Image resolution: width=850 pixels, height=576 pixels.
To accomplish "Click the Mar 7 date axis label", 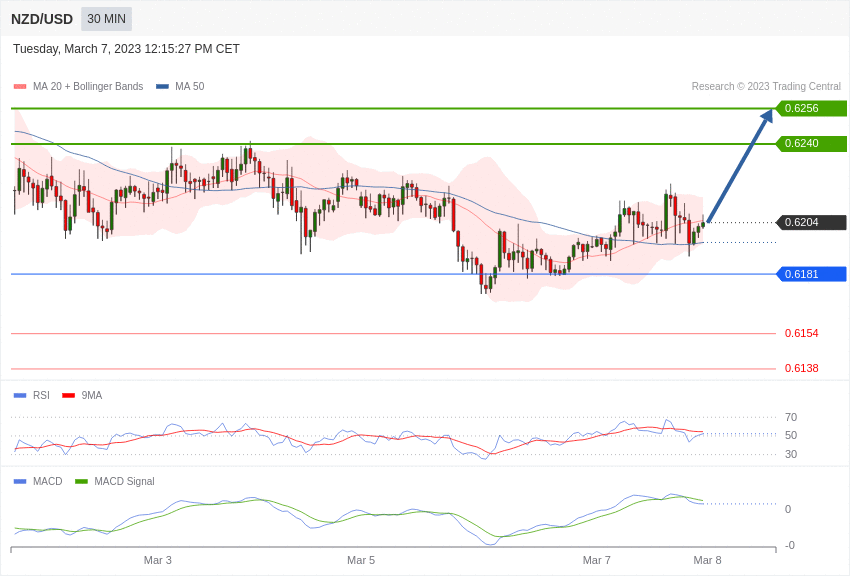I will coord(596,560).
